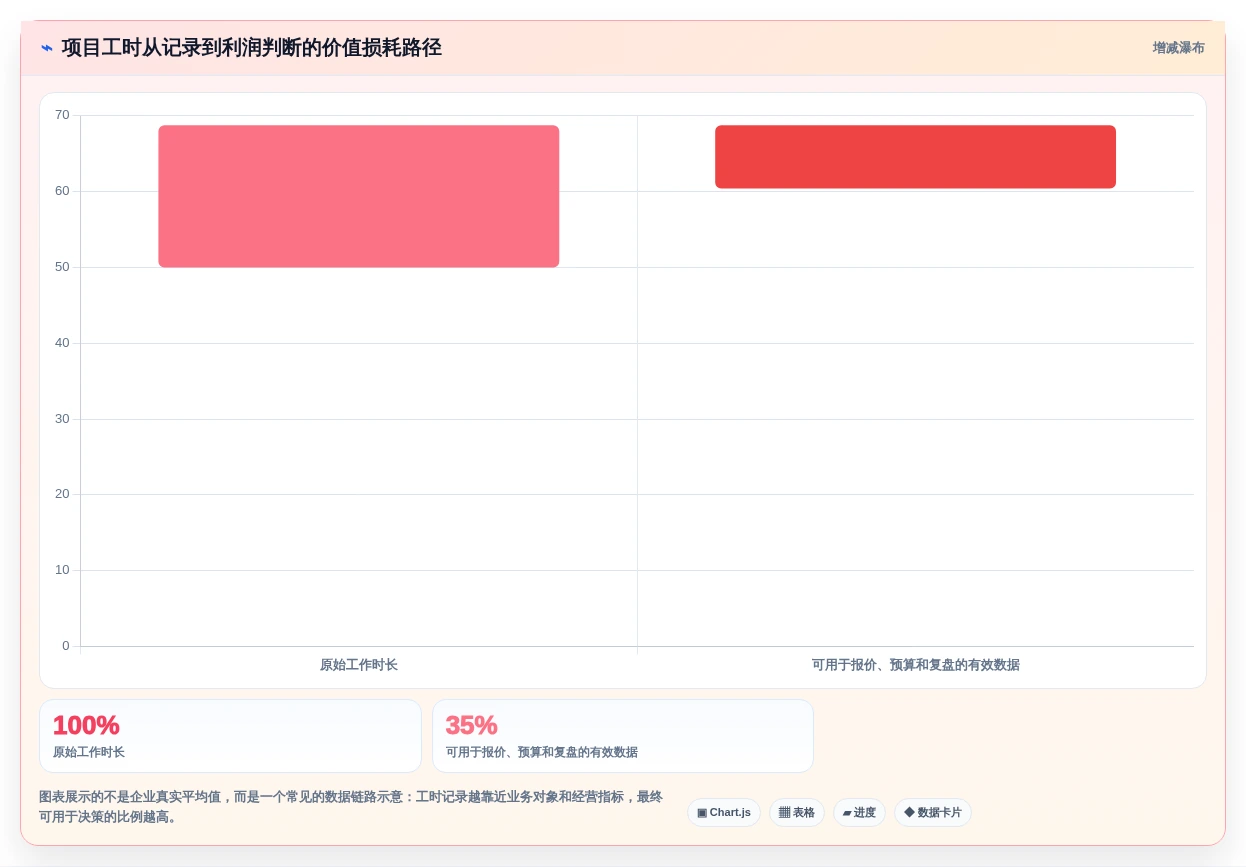
Task: Click the y-axis value 10
Action: 62,570
